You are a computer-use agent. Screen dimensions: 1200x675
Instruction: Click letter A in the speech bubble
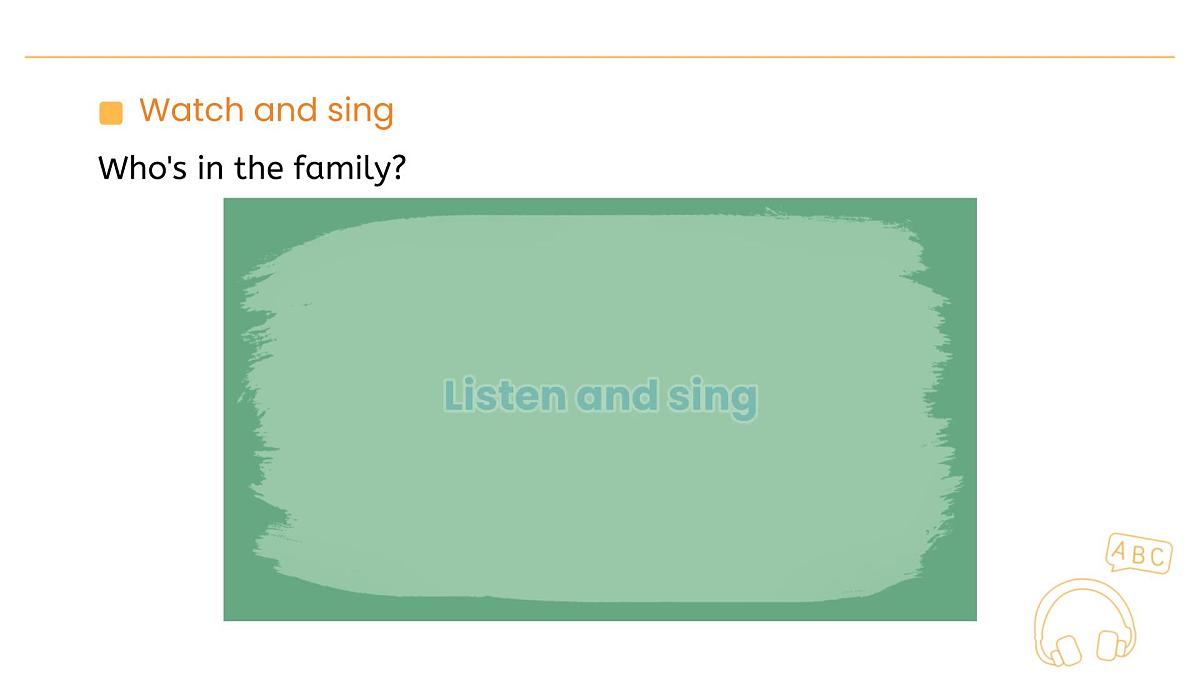[x=1120, y=549]
